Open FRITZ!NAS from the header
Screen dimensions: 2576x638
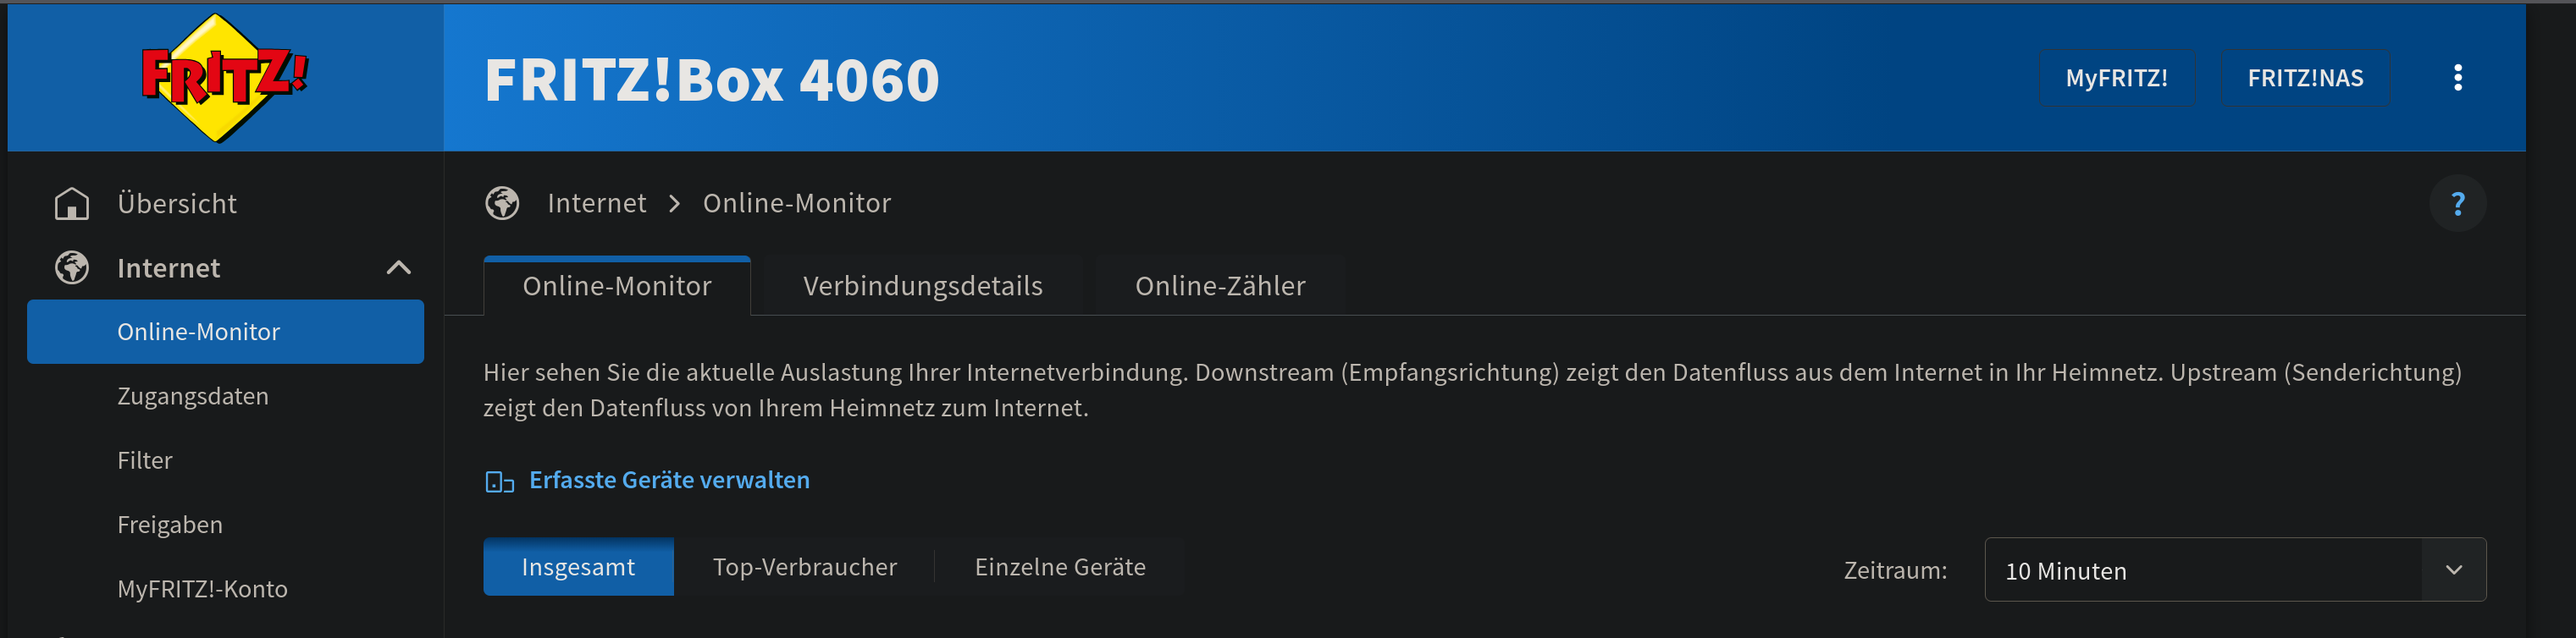point(2305,78)
